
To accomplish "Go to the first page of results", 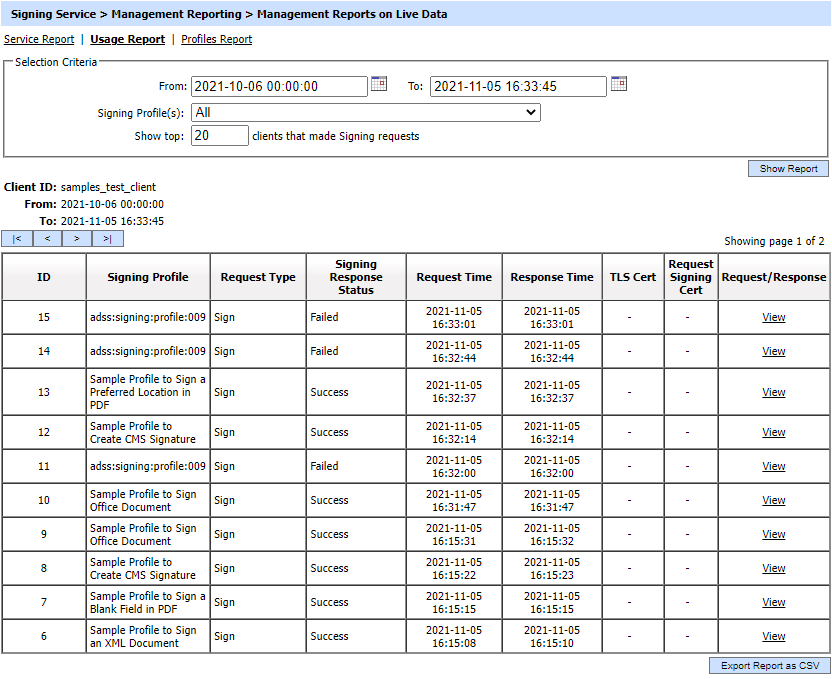I will point(17,239).
